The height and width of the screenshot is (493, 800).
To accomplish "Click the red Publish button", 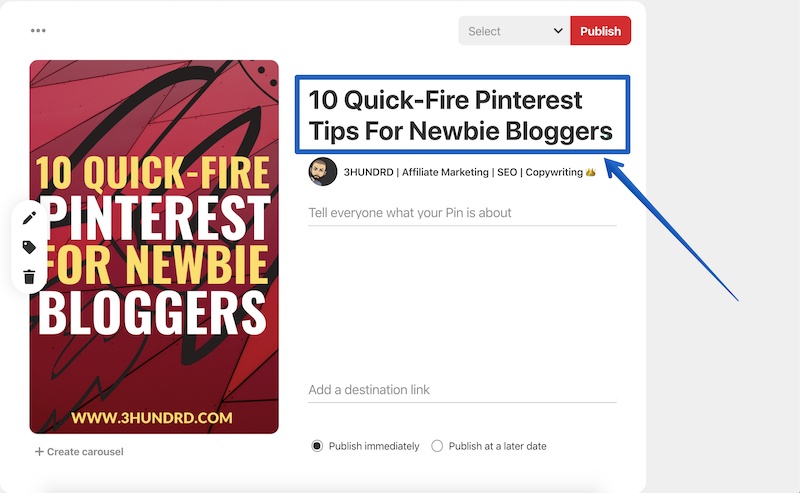I will click(x=601, y=31).
